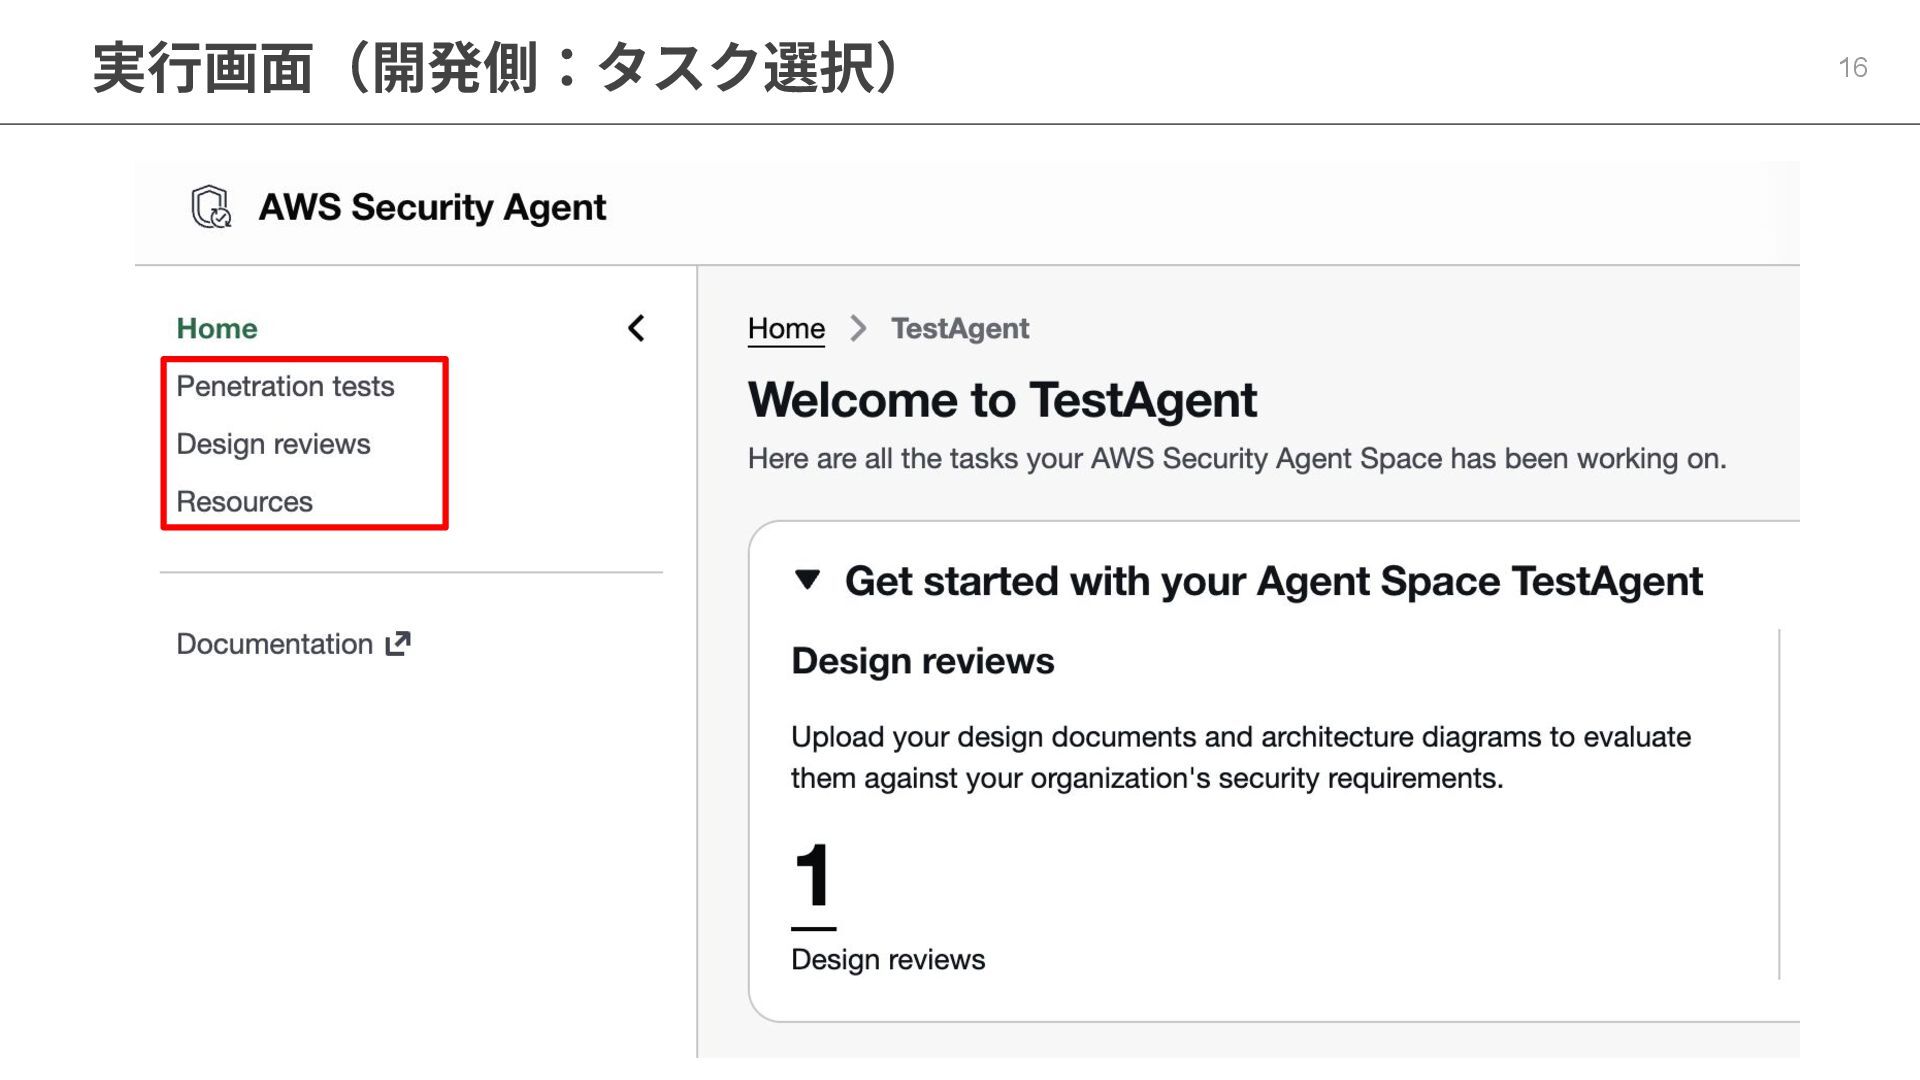Click the Home breadcrumb link
This screenshot has width=1920, height=1080.
(x=786, y=328)
